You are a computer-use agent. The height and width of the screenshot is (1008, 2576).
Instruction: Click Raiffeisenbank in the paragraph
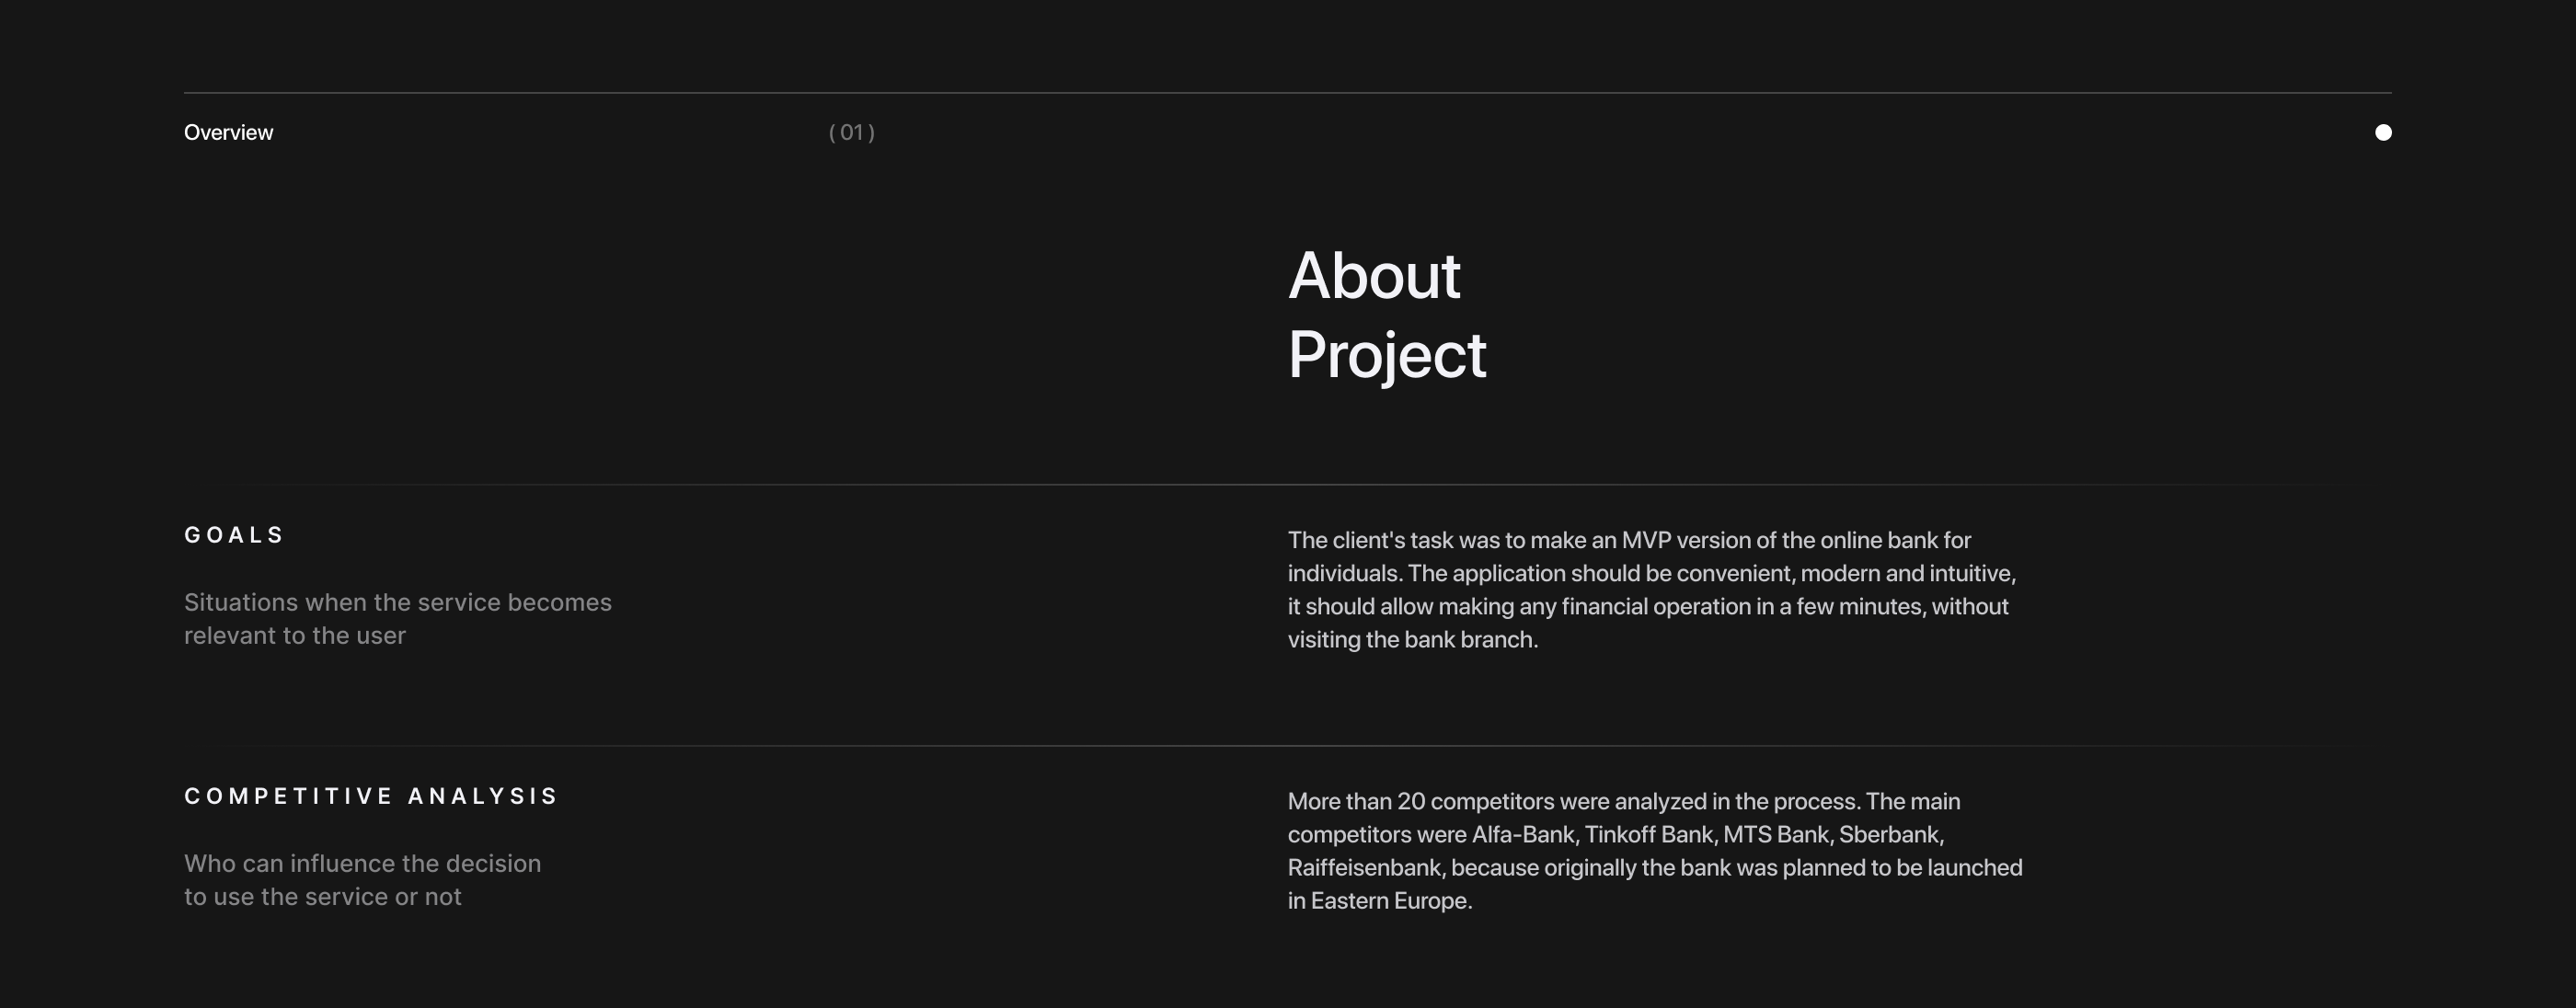point(1363,868)
